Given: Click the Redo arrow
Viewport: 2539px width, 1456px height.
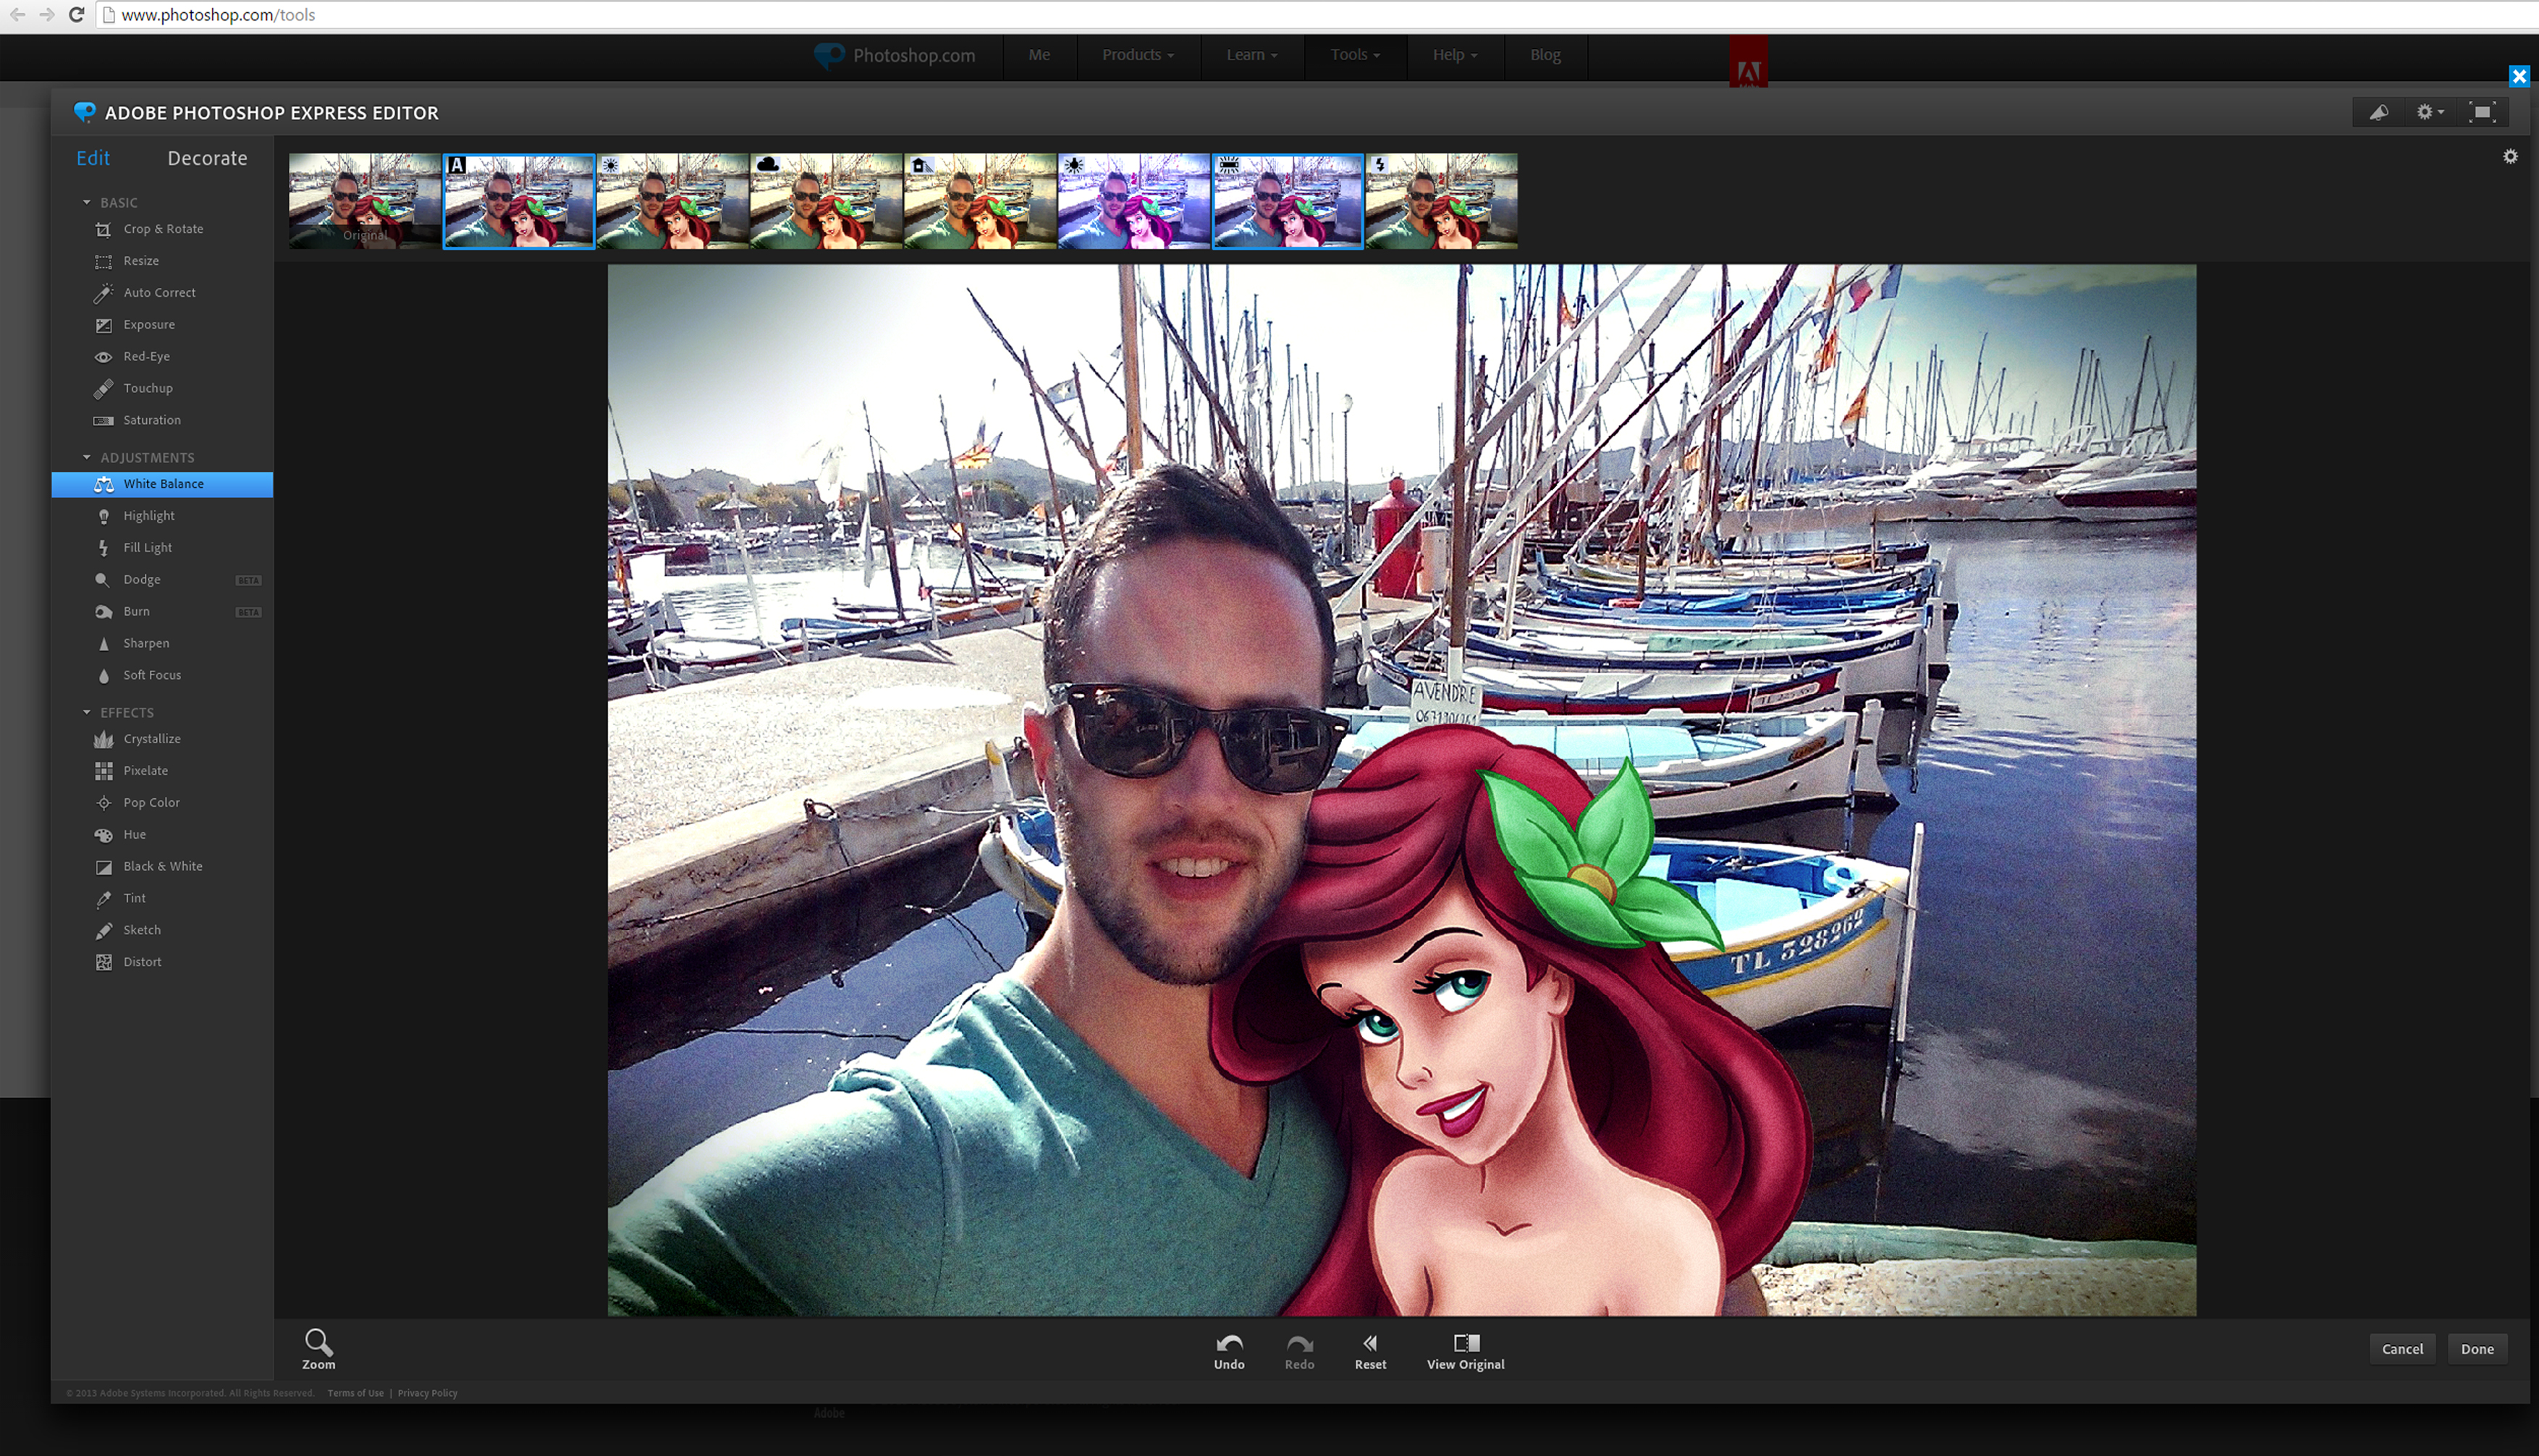Looking at the screenshot, I should (1299, 1351).
